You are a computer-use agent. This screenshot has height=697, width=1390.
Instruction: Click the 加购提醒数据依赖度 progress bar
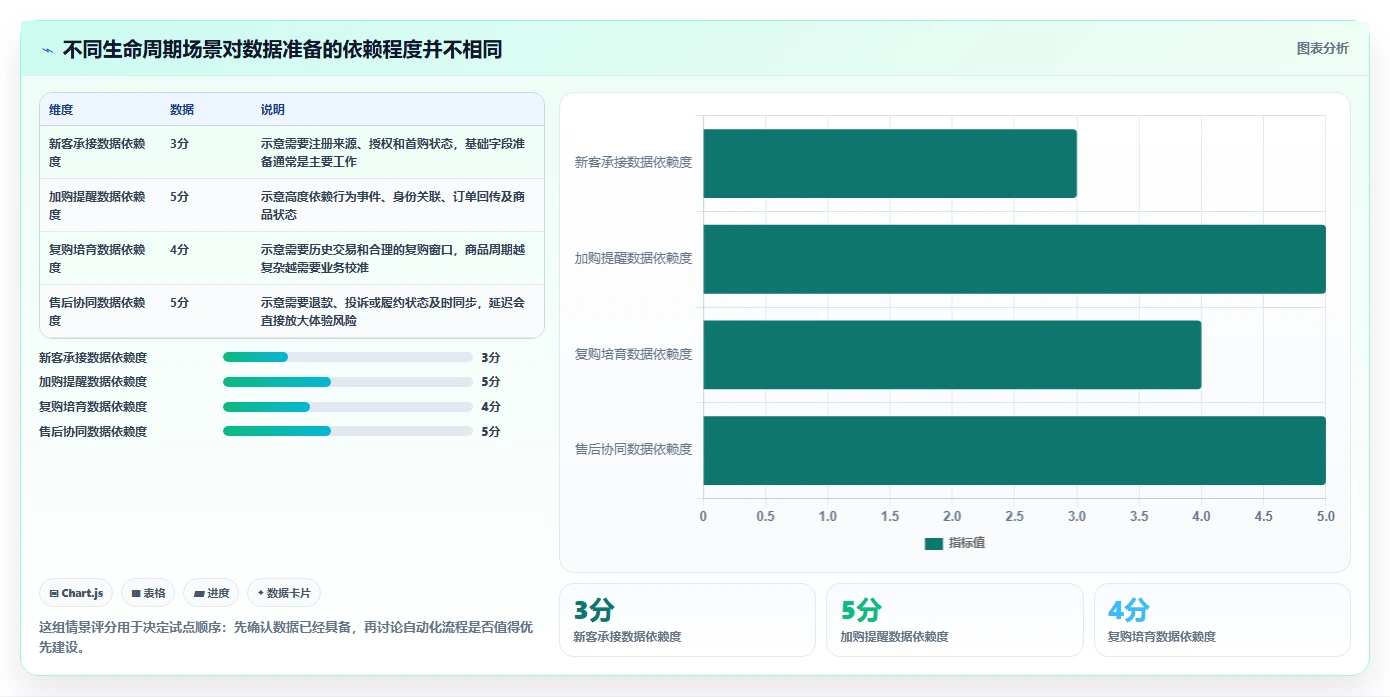click(348, 382)
